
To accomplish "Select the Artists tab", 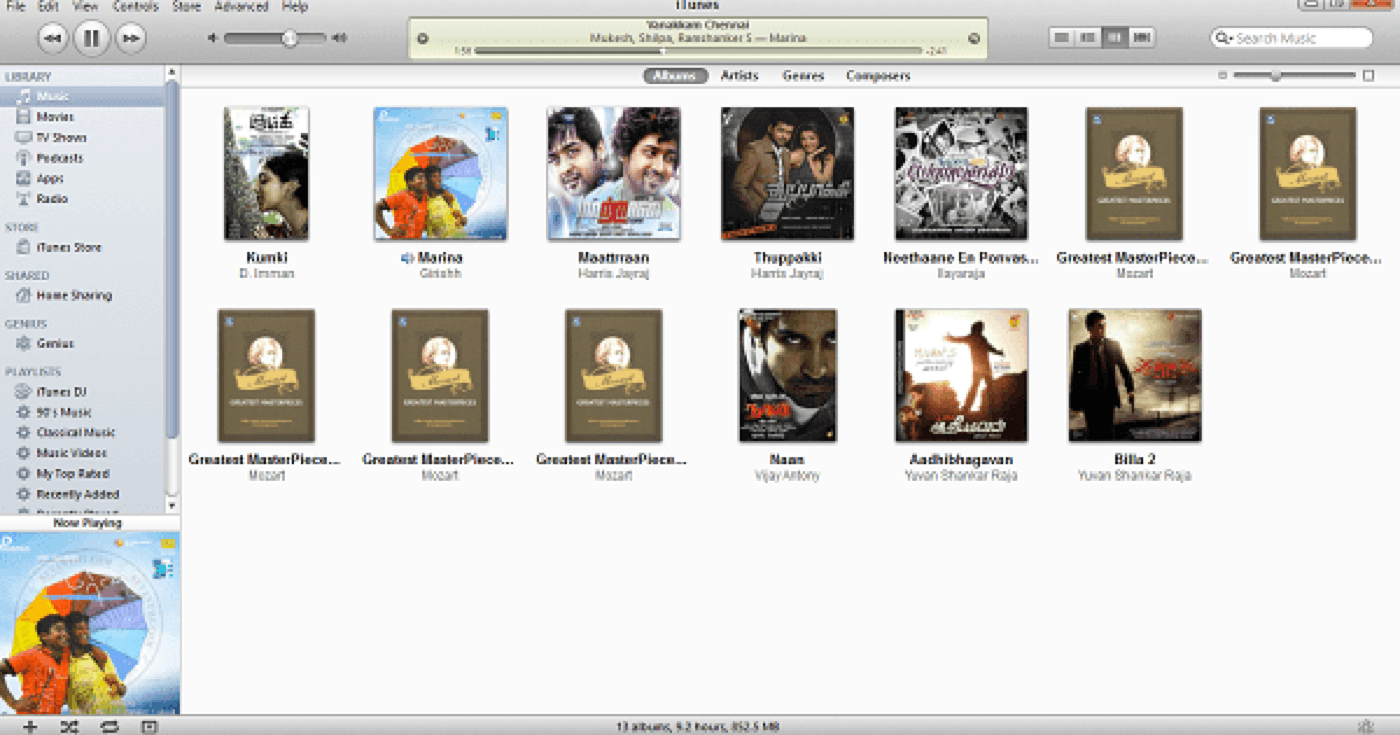I will (740, 76).
